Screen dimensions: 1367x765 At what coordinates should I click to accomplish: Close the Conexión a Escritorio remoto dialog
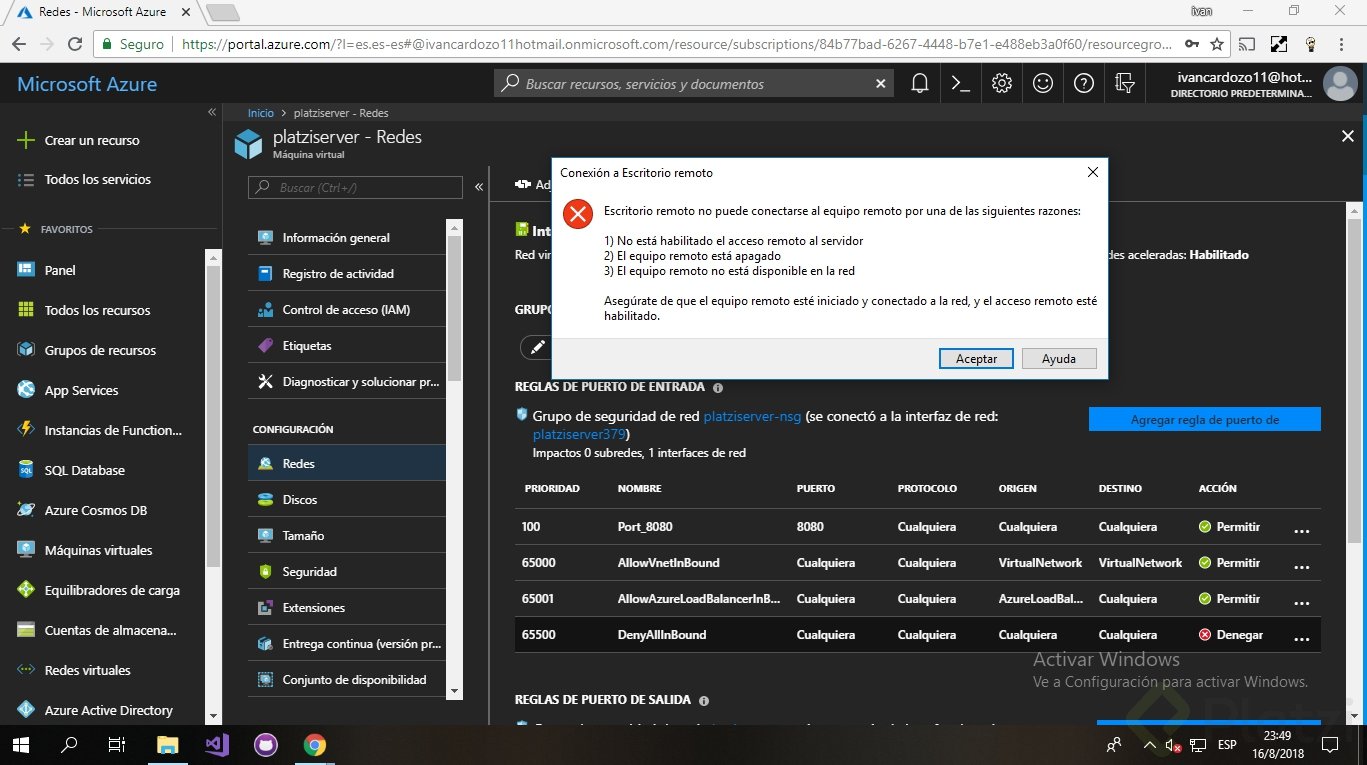[x=1093, y=172]
